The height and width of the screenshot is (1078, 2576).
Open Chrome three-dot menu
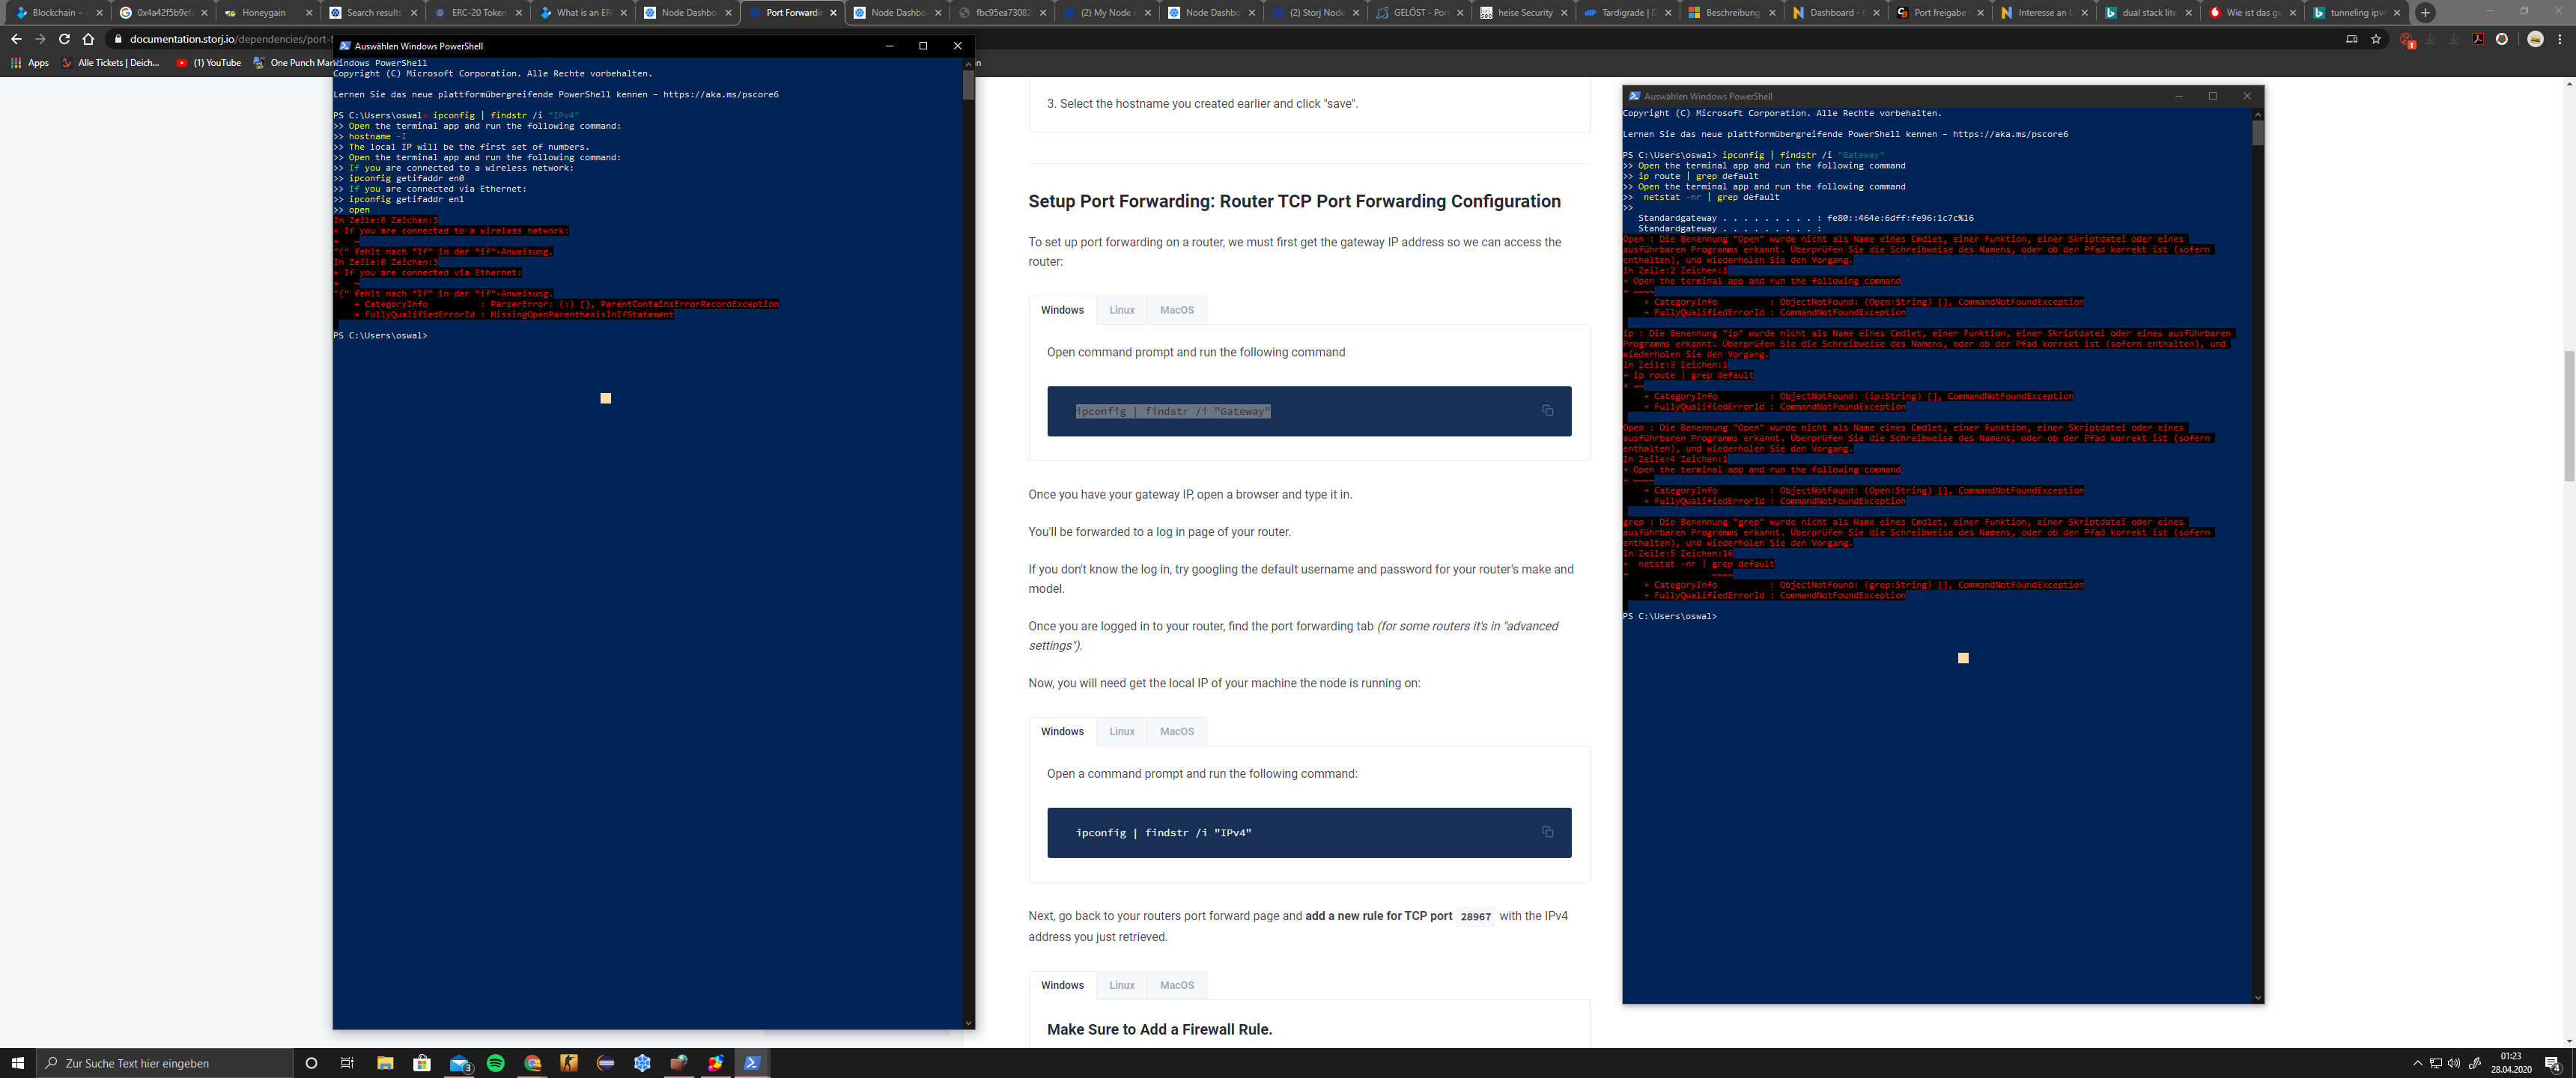point(2560,39)
